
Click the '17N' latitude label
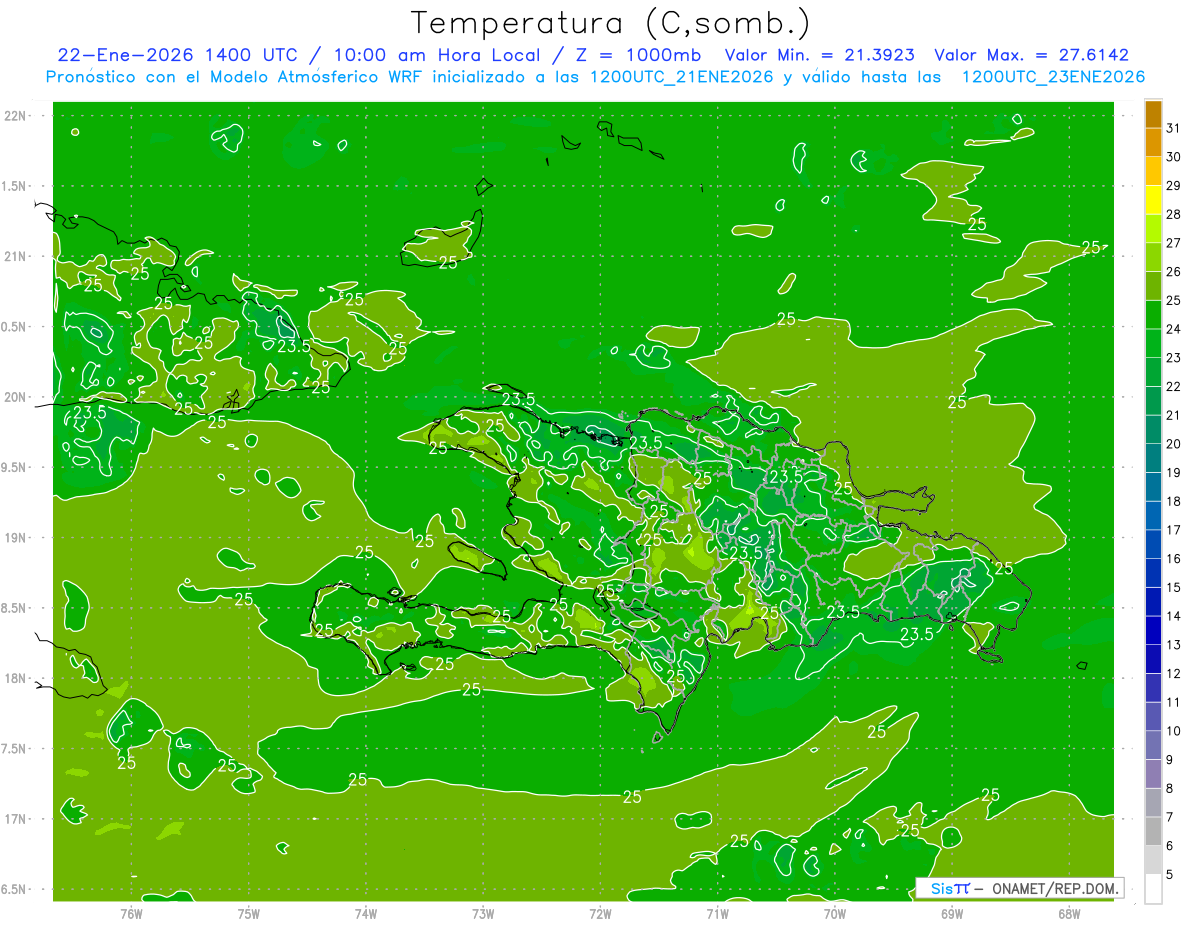pos(16,819)
